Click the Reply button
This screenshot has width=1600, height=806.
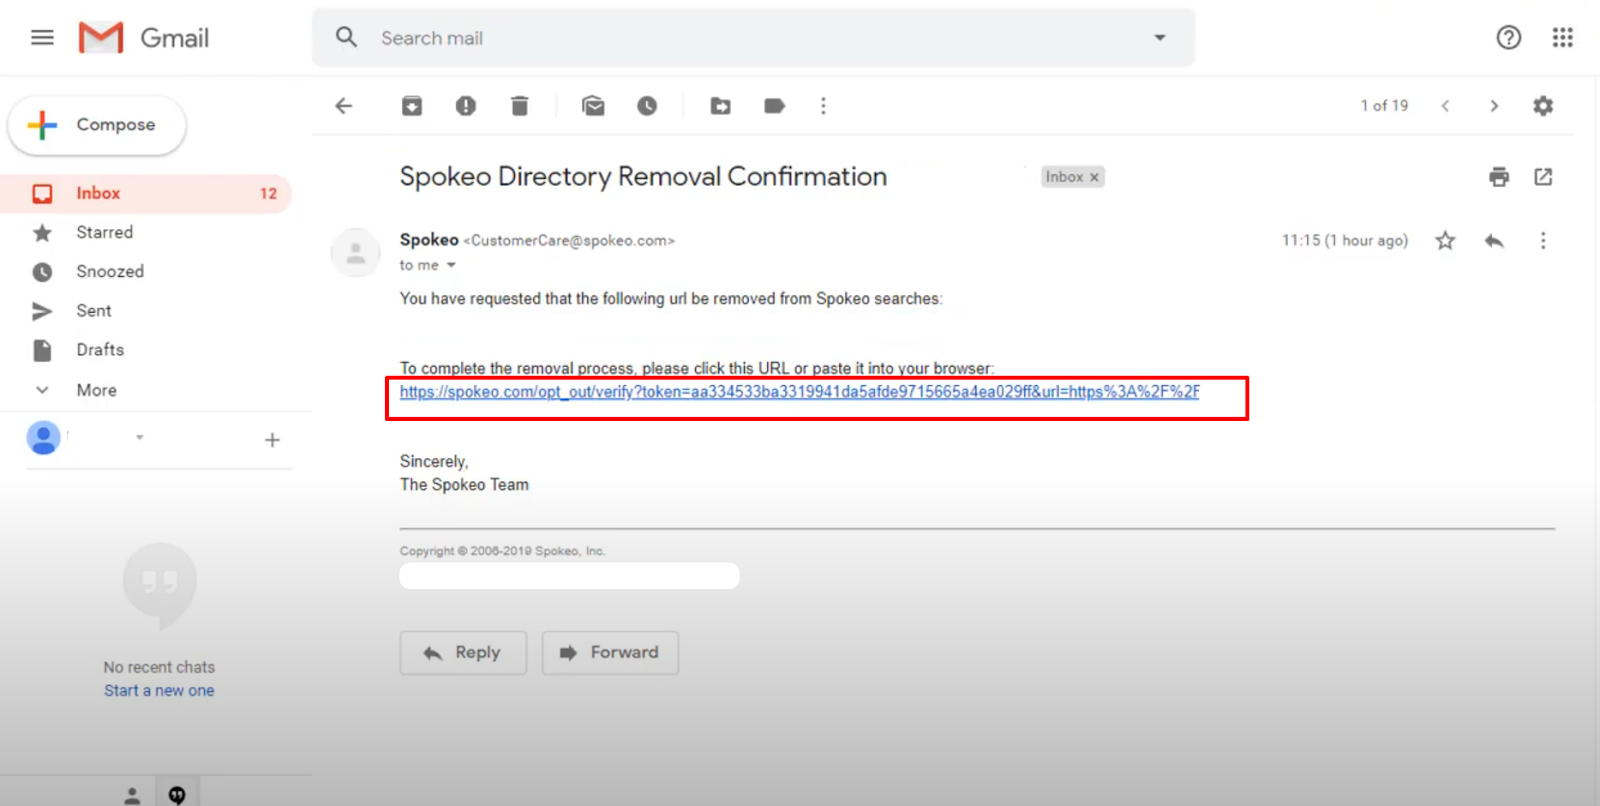pos(463,653)
